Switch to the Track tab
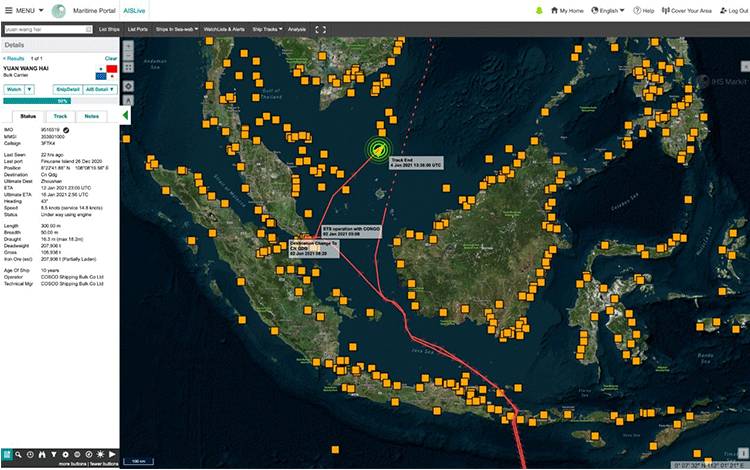Image resolution: width=750 pixels, height=470 pixels. pos(60,116)
